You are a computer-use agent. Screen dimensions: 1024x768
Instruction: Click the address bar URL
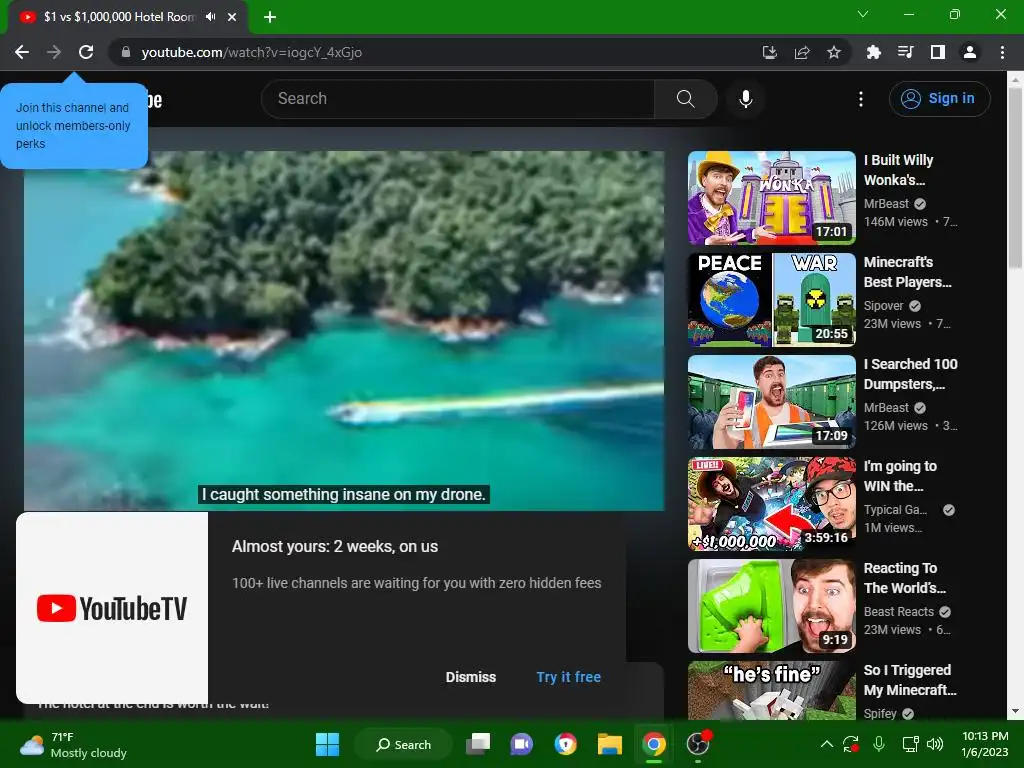[251, 52]
